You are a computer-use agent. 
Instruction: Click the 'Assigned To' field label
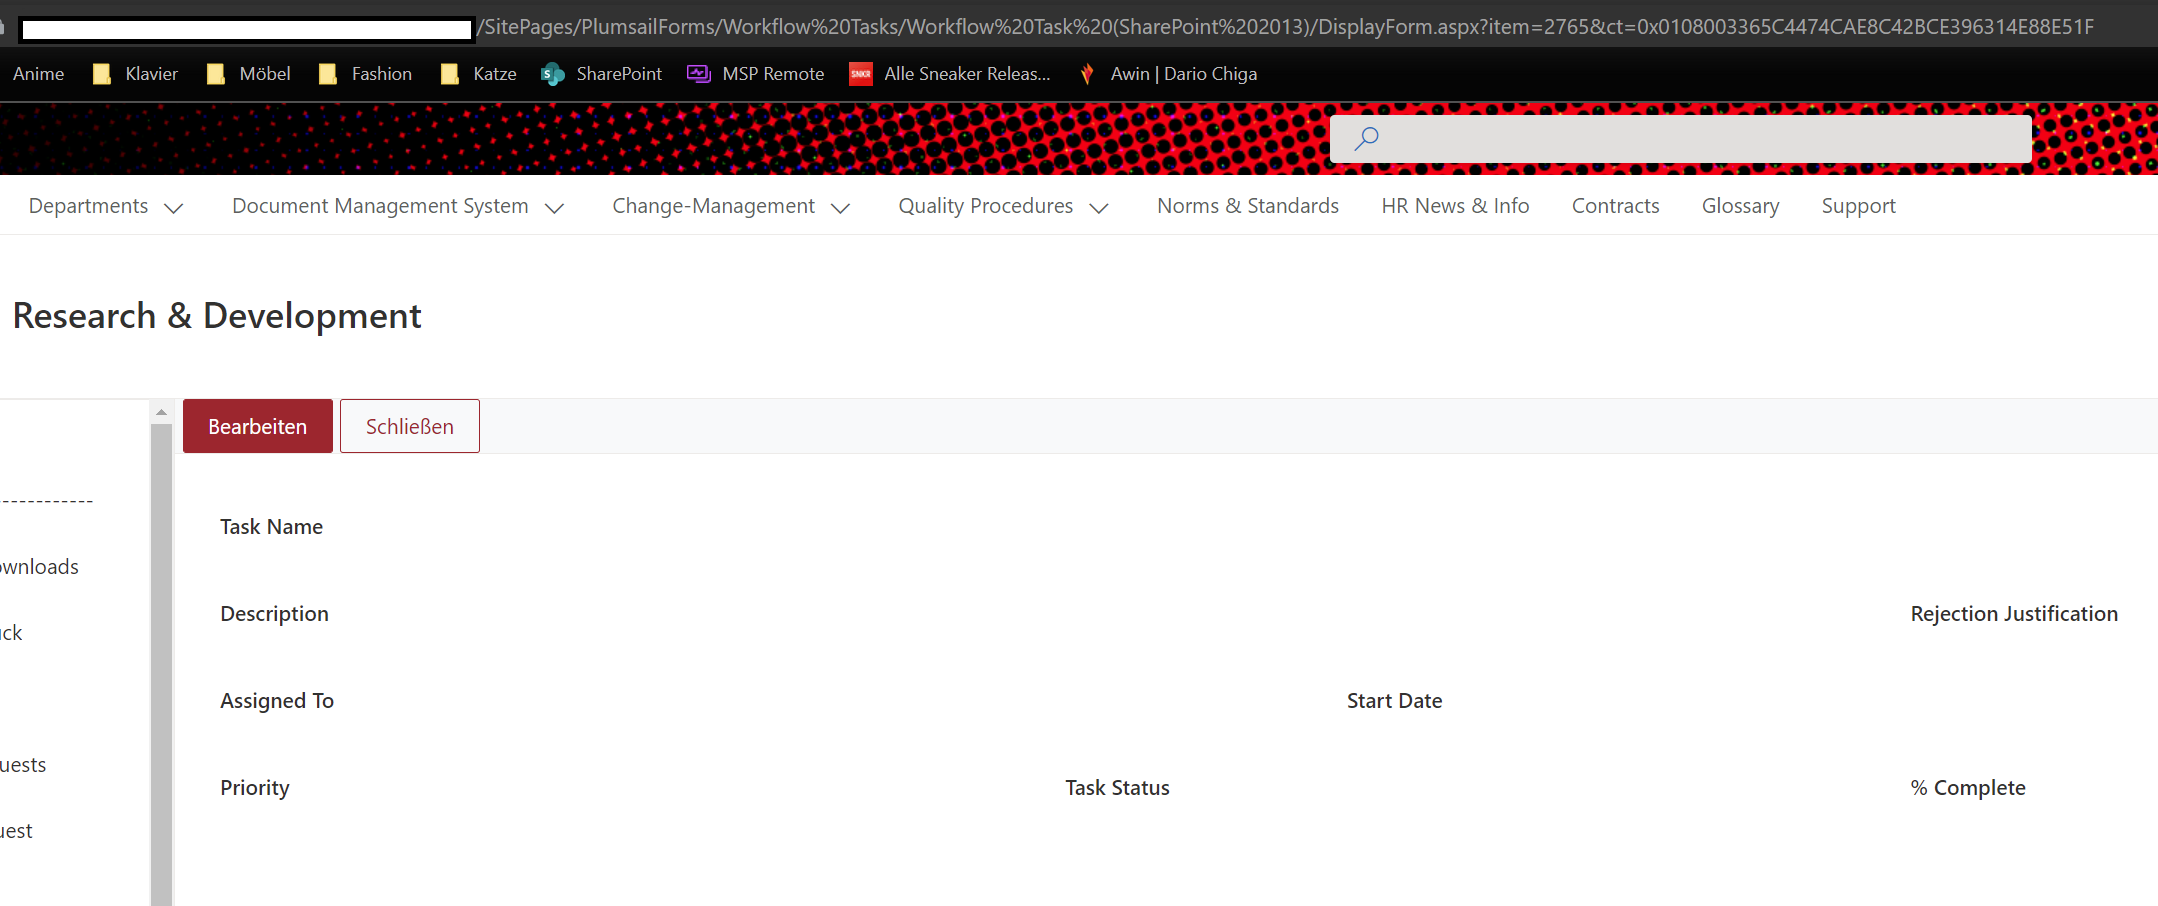[277, 701]
